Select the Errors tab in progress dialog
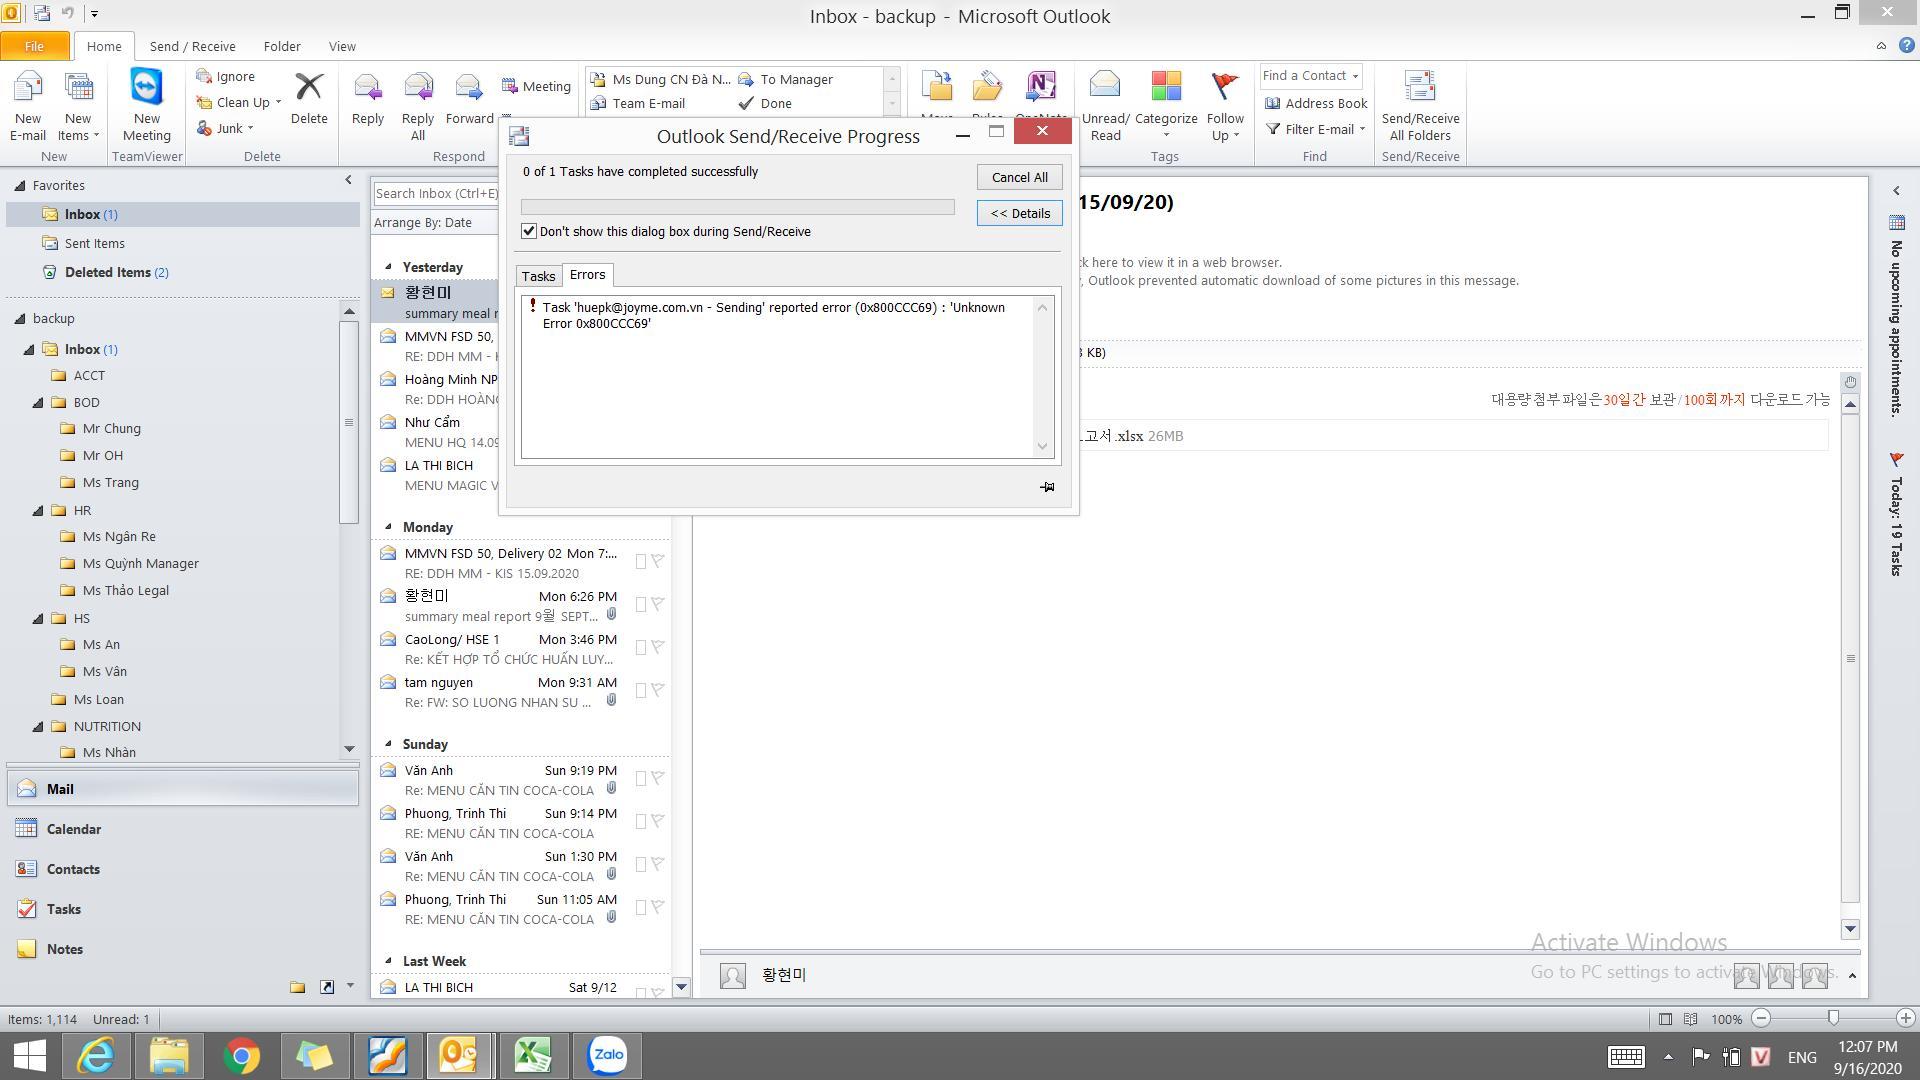Image resolution: width=1920 pixels, height=1080 pixels. (x=587, y=275)
